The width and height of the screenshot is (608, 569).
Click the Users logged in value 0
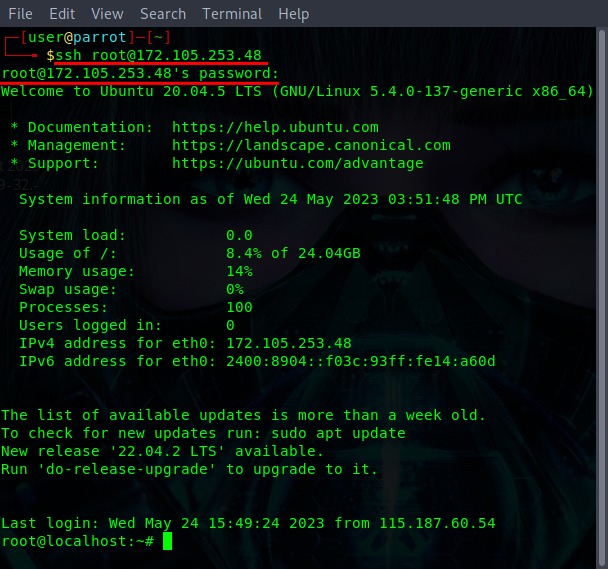230,325
